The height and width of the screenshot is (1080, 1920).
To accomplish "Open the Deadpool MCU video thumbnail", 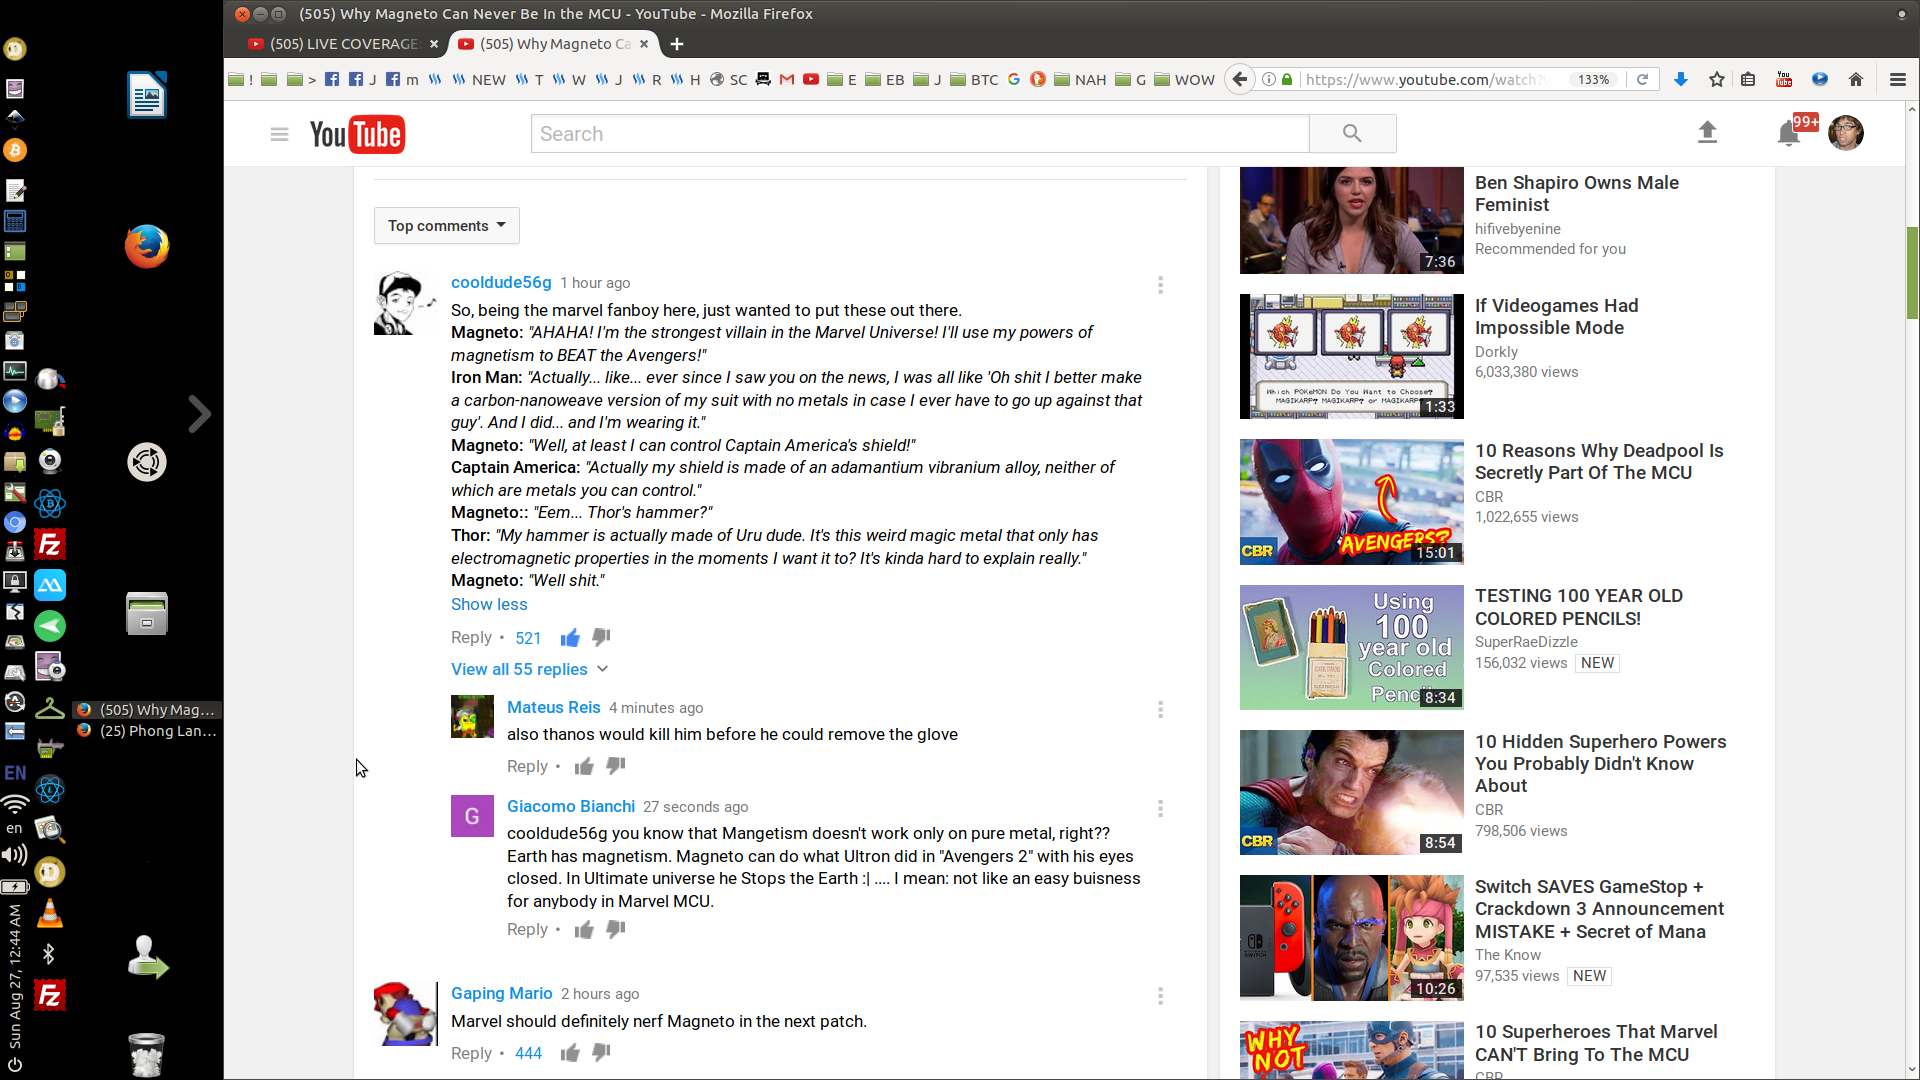I will (x=1351, y=502).
